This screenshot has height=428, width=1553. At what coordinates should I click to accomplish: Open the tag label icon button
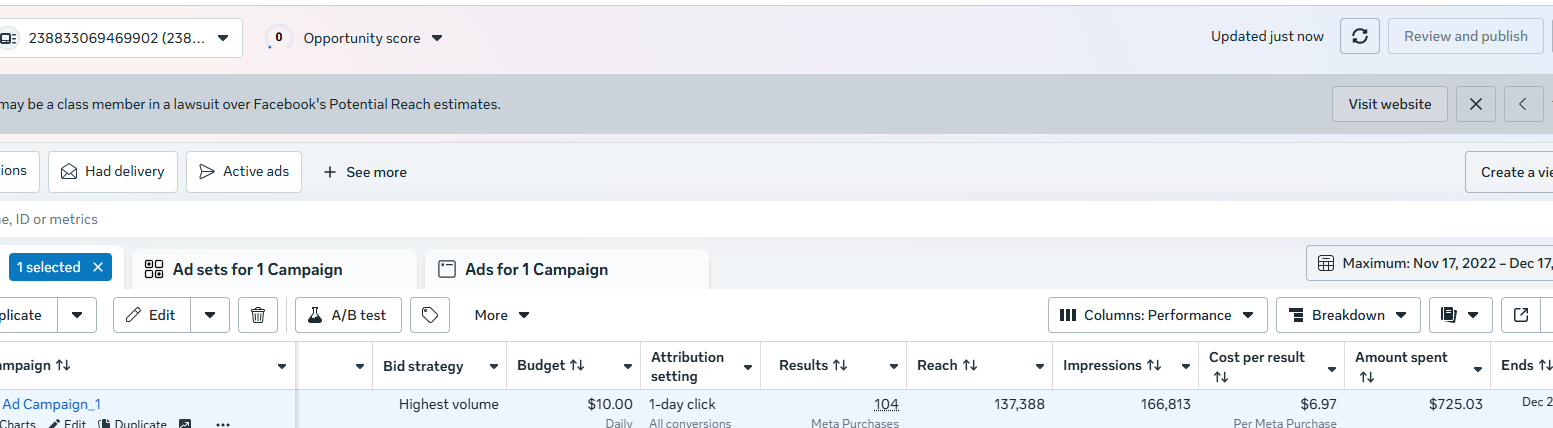tap(430, 315)
